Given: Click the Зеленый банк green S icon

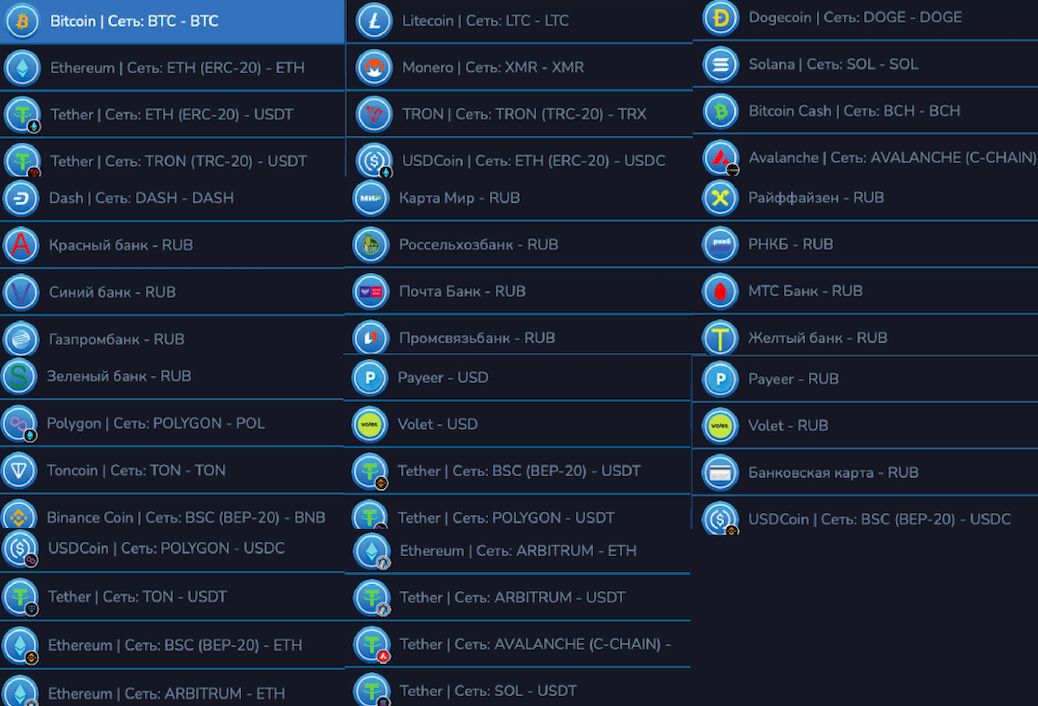Looking at the screenshot, I should [x=20, y=376].
